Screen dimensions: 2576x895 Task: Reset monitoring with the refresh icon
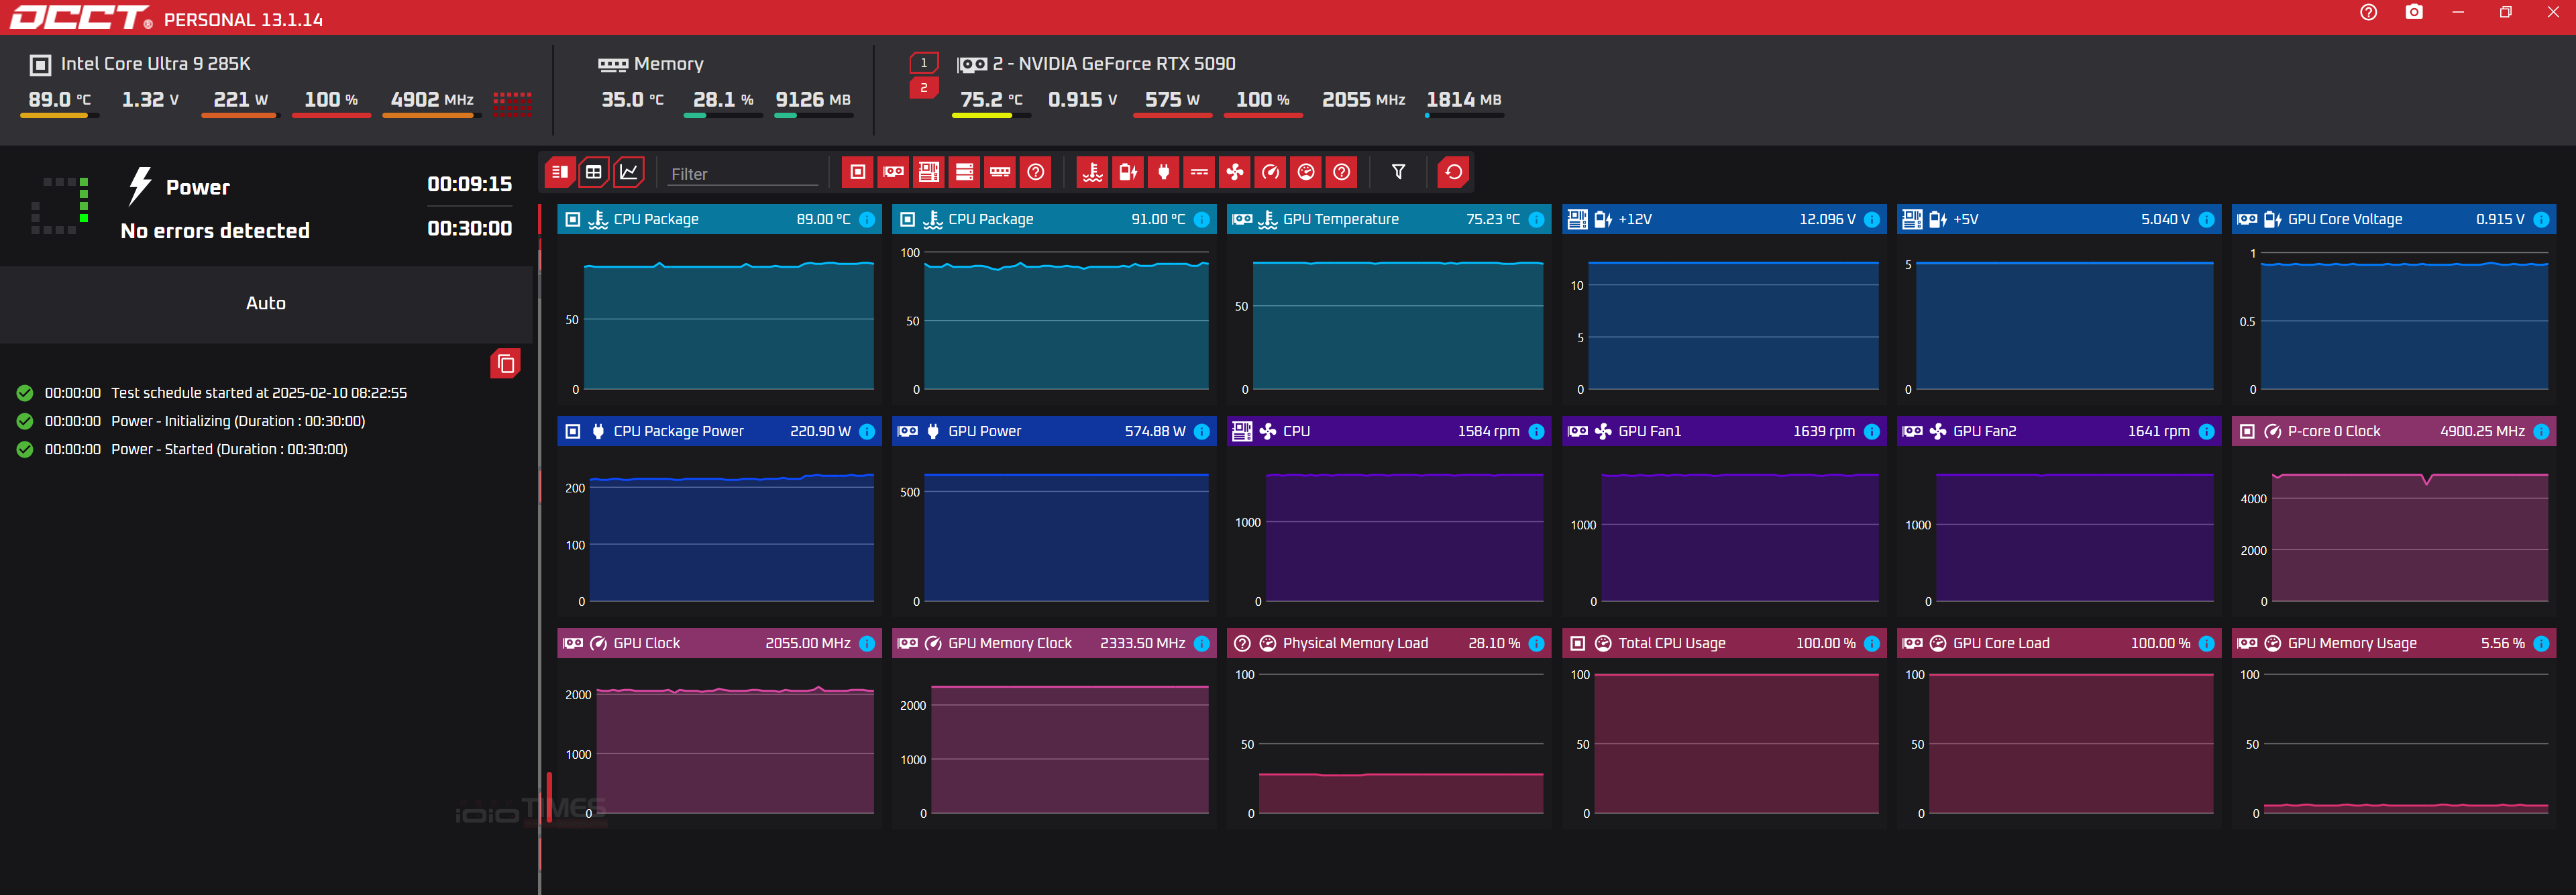tap(1453, 172)
